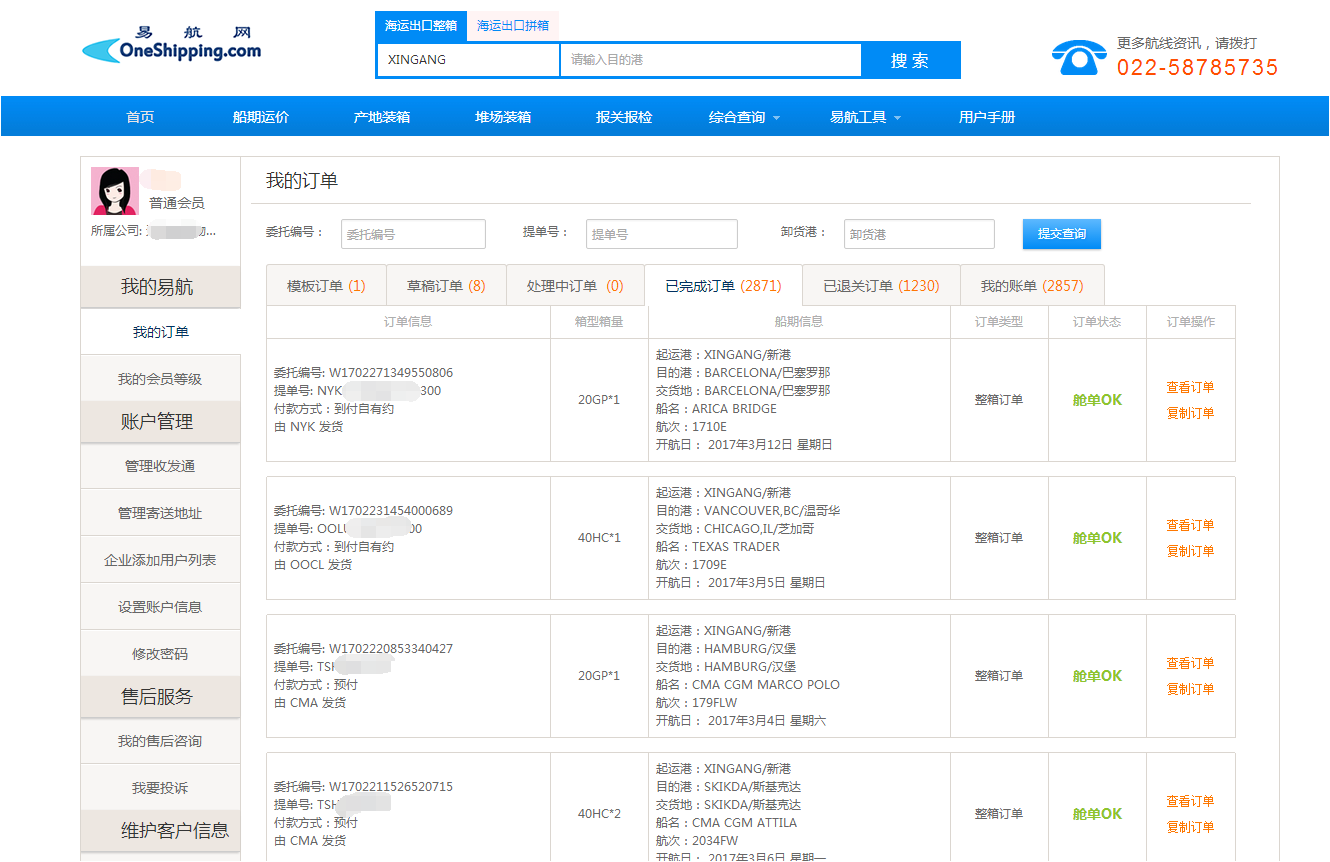Open 报关报检 in the navigation bar

click(x=624, y=117)
